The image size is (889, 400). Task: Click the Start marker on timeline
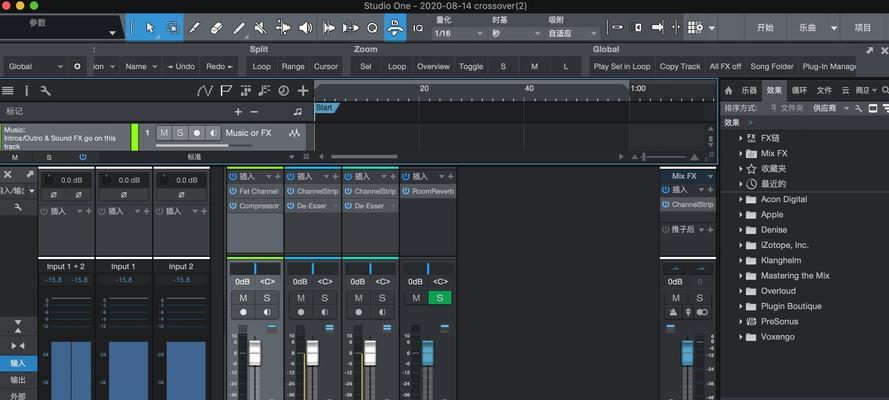pyautogui.click(x=327, y=108)
